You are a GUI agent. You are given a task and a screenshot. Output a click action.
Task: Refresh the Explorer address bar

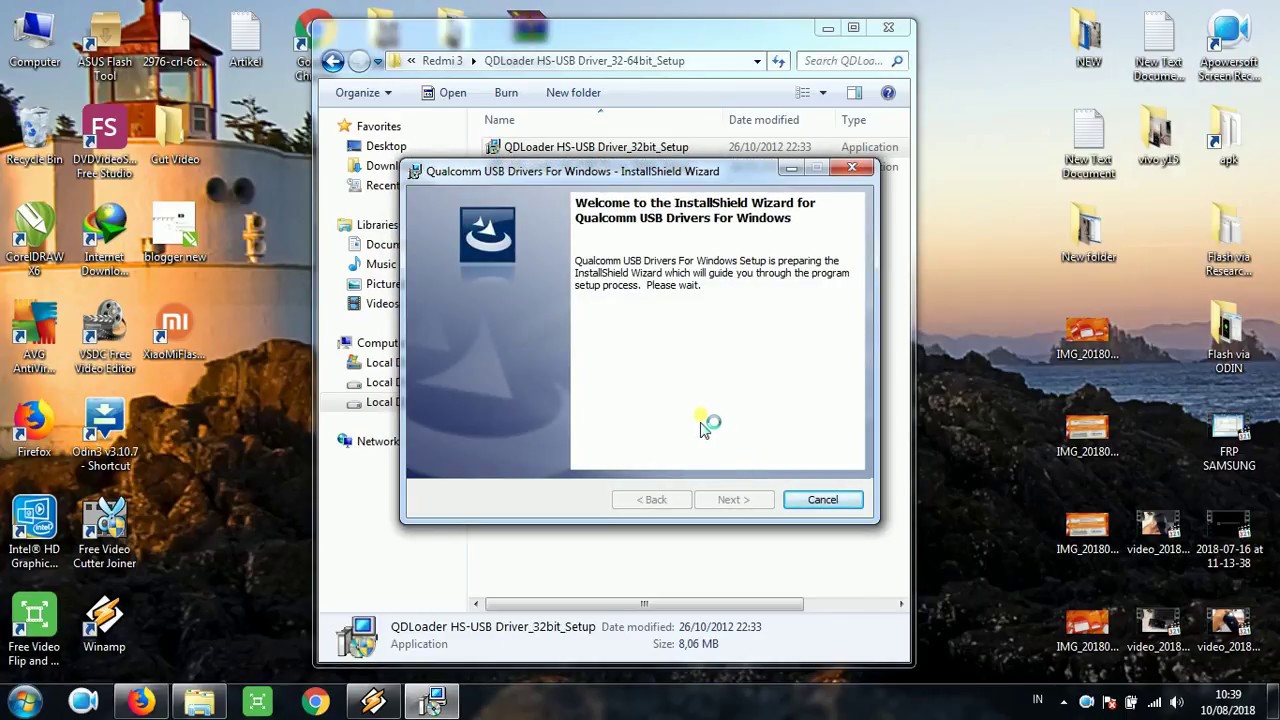[778, 61]
